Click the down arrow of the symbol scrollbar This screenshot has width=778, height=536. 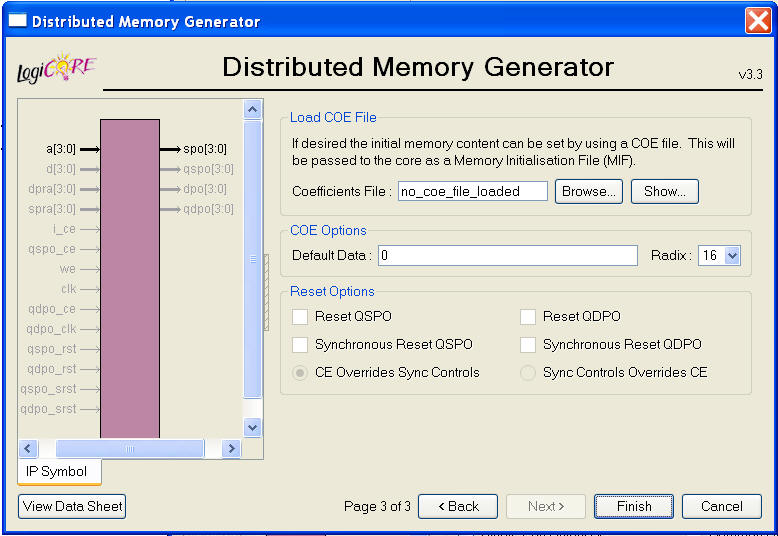pyautogui.click(x=253, y=427)
